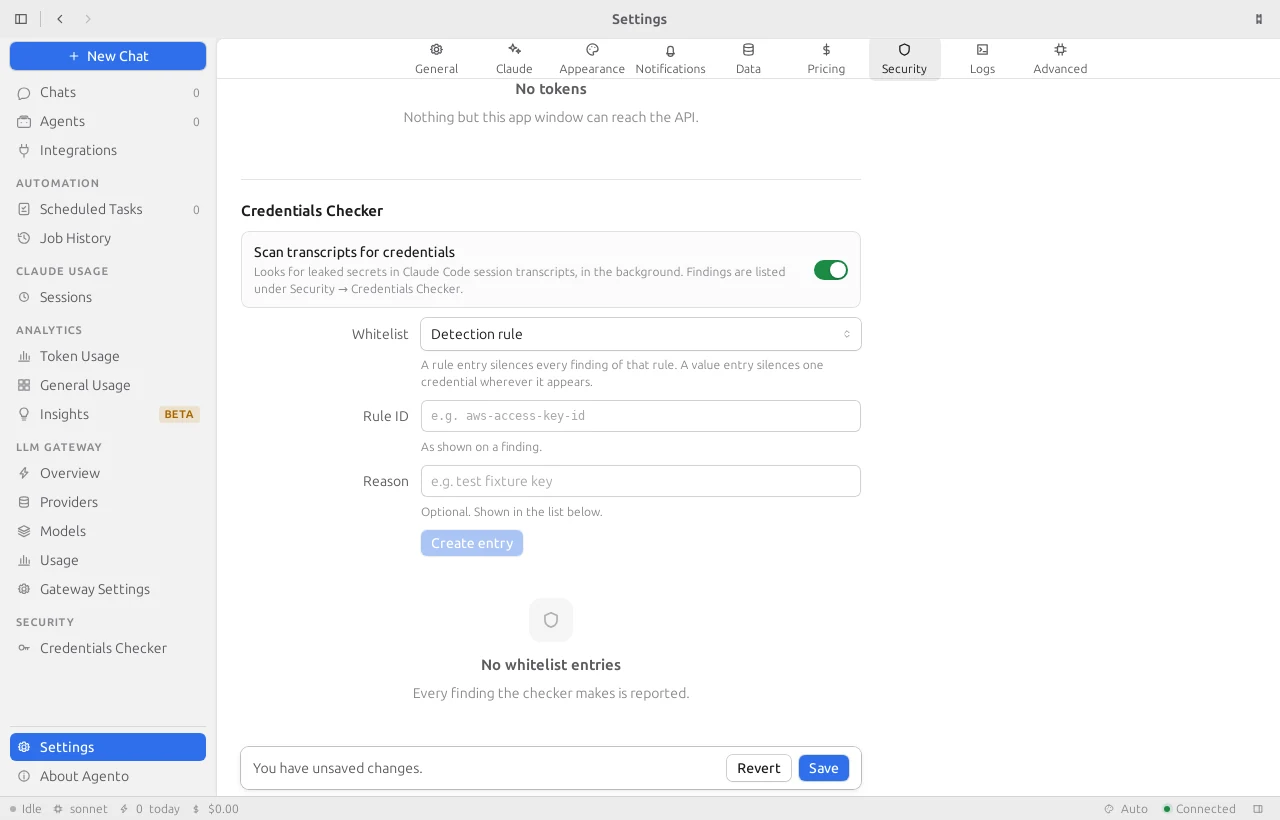
Task: Click the Create entry button
Action: 472,543
